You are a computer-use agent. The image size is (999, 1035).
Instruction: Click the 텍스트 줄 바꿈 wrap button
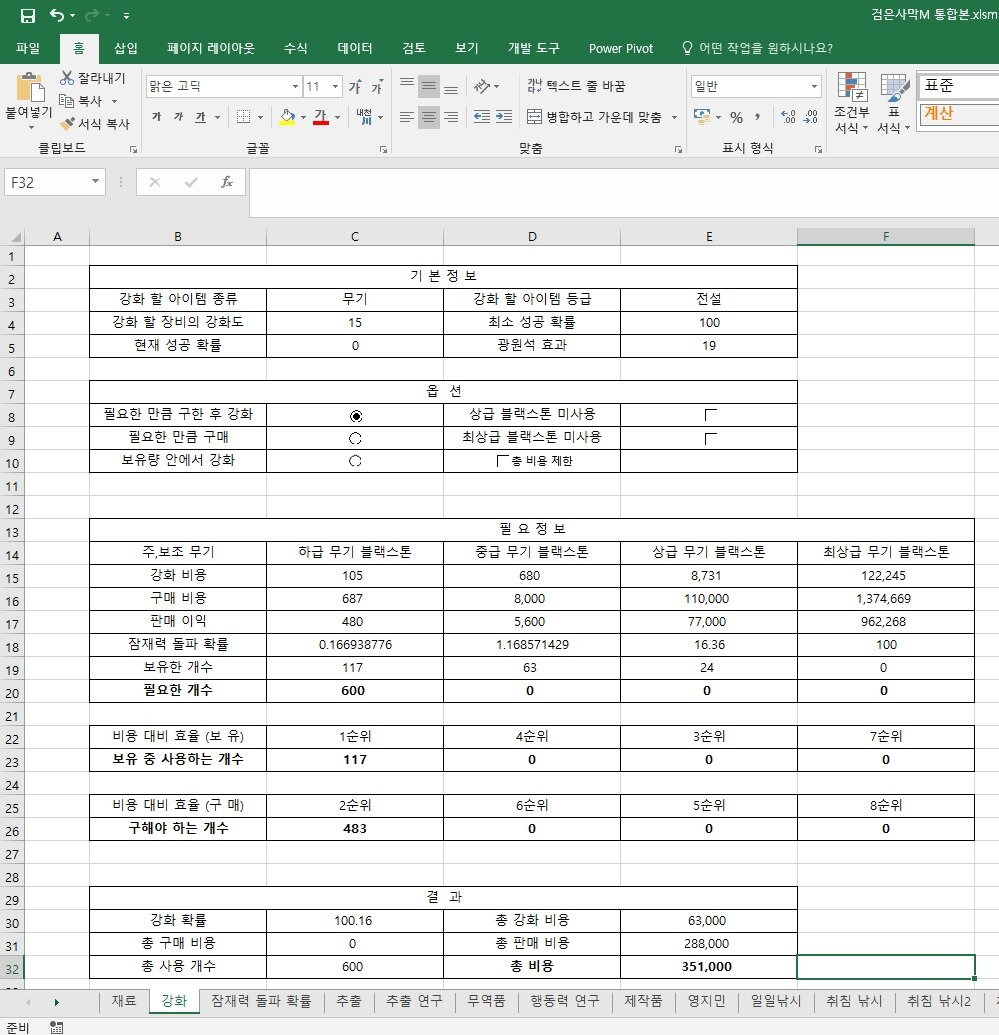[576, 87]
